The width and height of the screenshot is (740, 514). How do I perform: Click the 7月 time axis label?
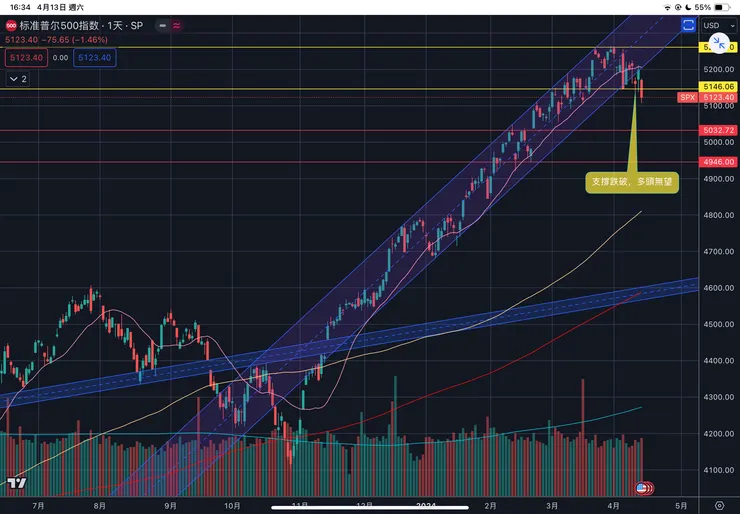point(38,506)
